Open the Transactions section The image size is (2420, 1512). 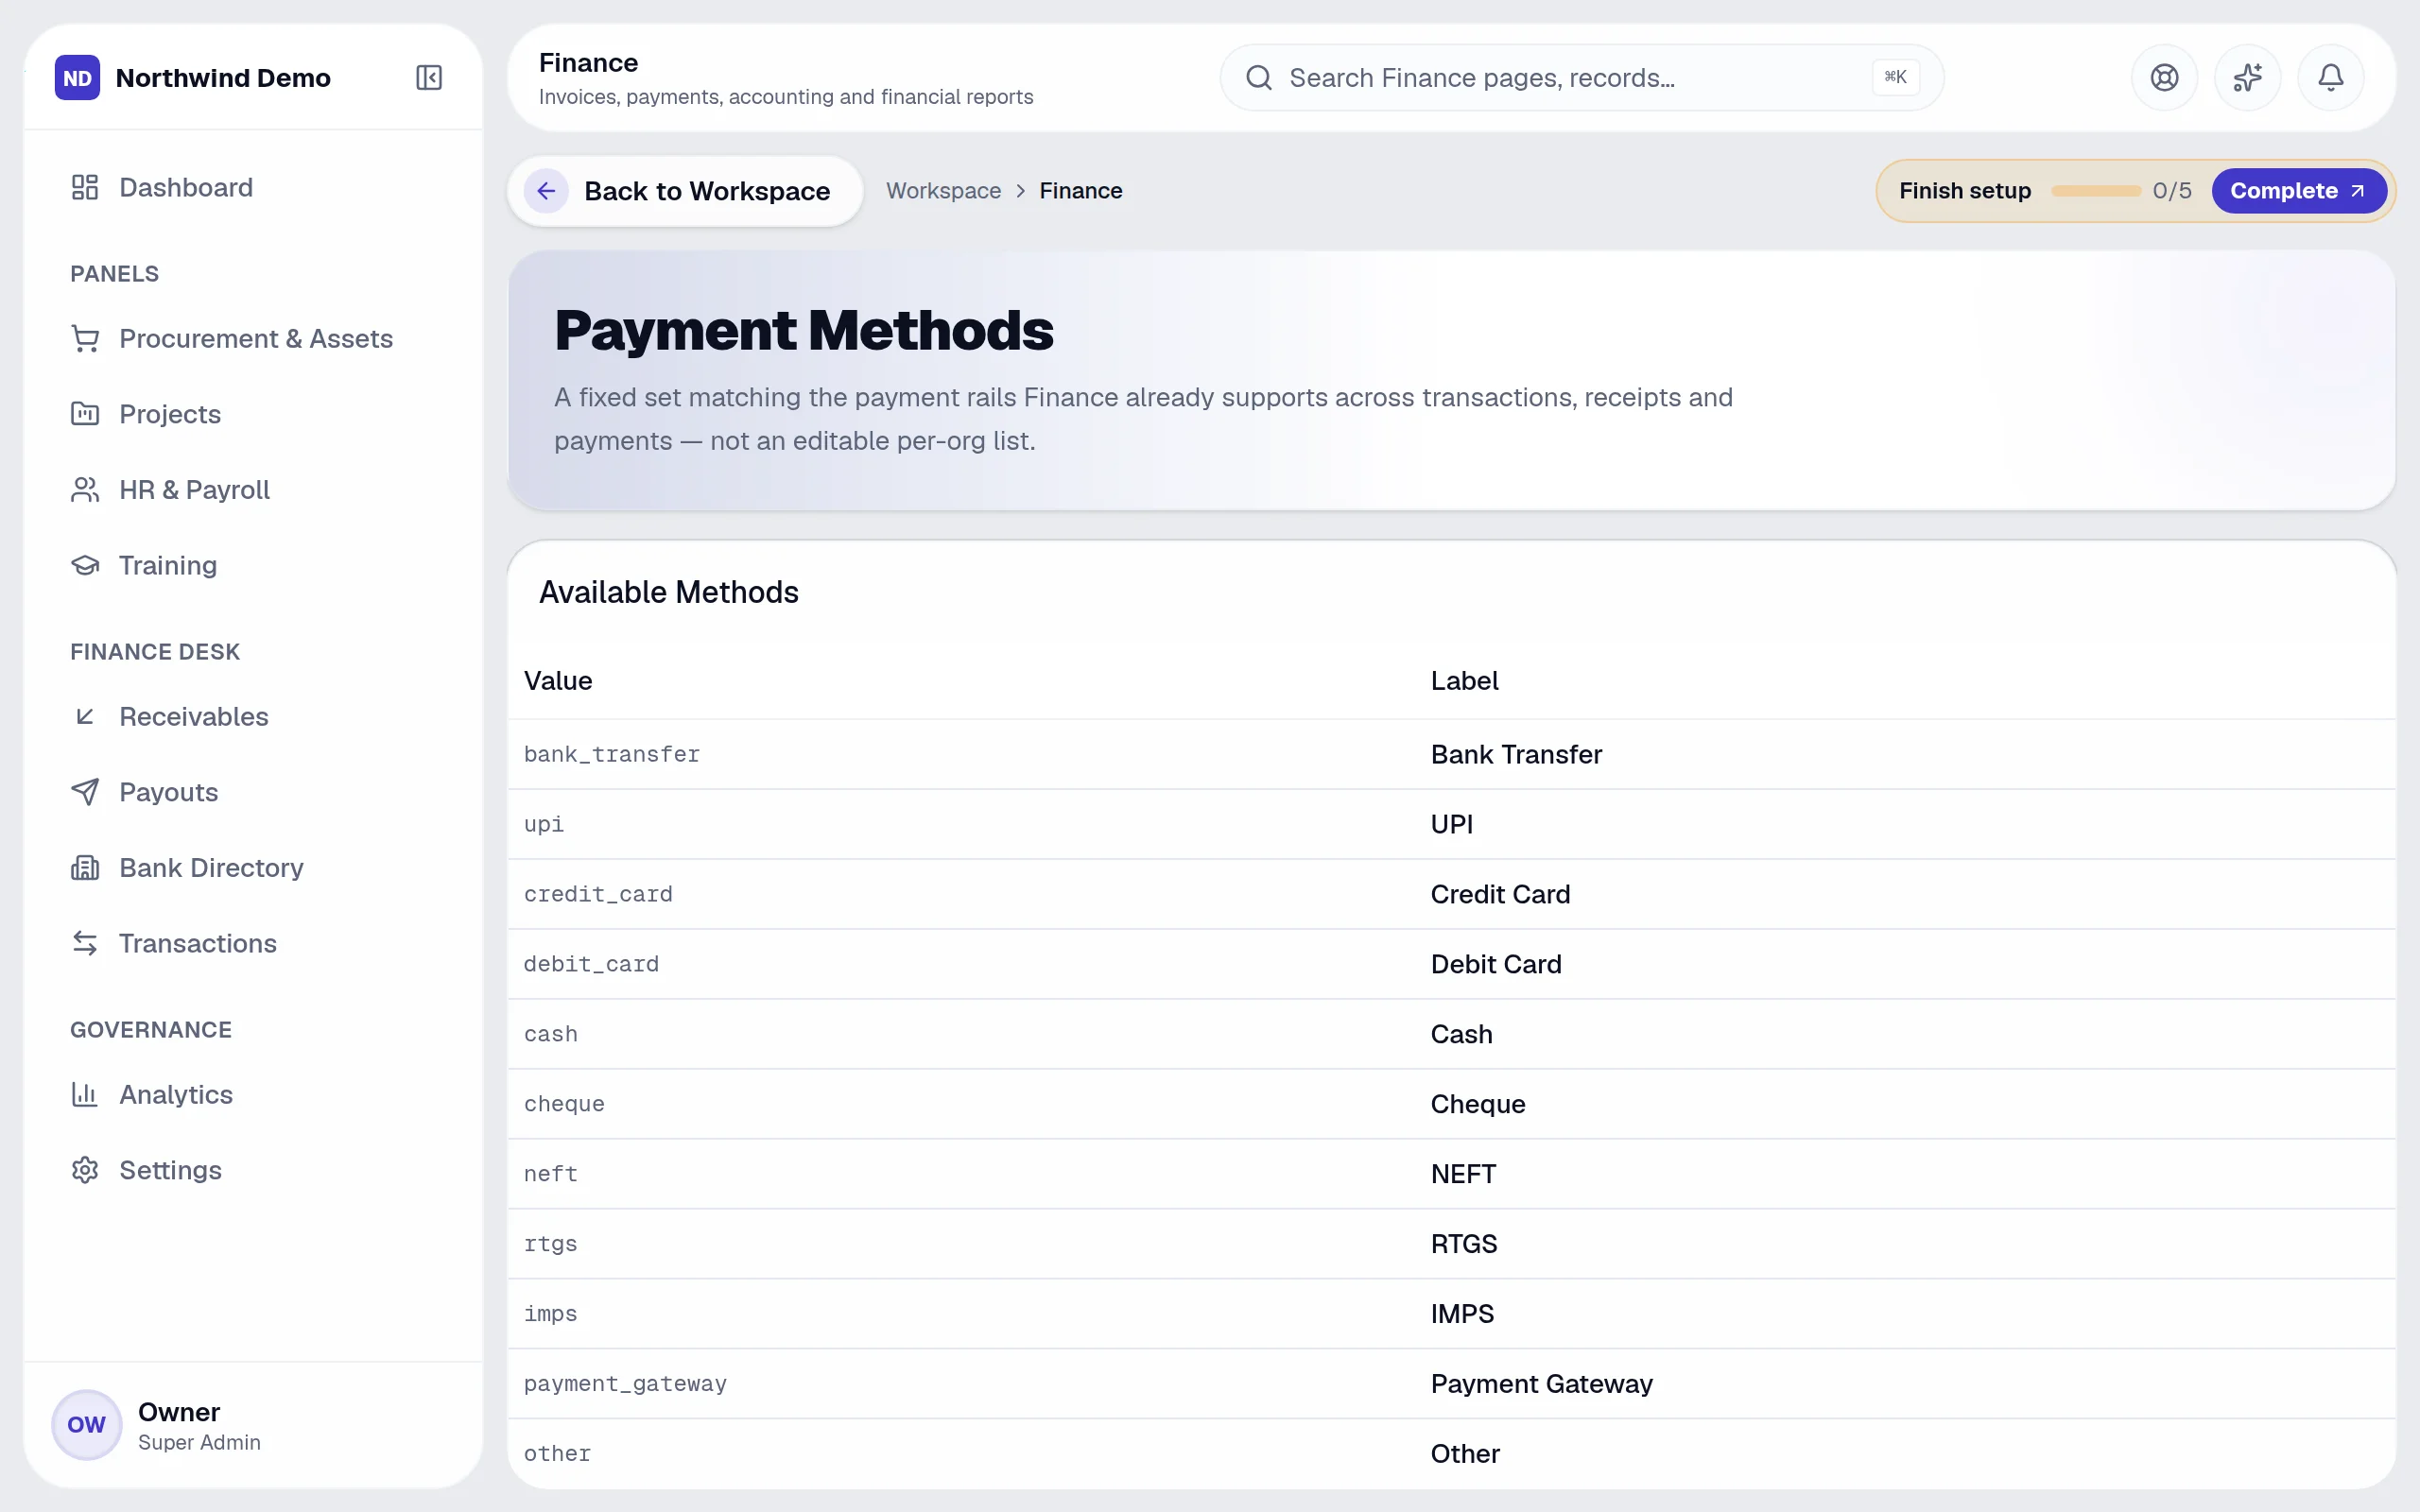click(x=252, y=943)
